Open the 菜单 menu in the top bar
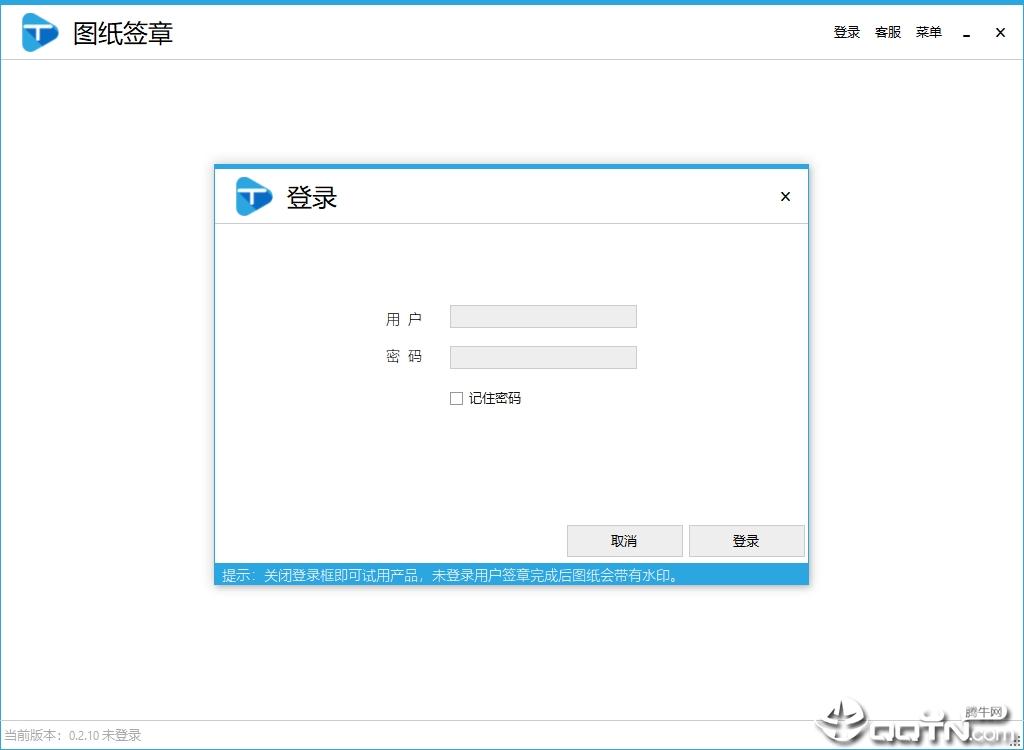Viewport: 1024px width, 750px height. (928, 31)
